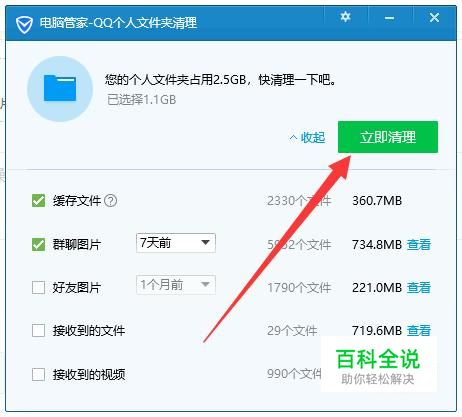
Task: Click the 缓存文件 label
Action: (77, 201)
